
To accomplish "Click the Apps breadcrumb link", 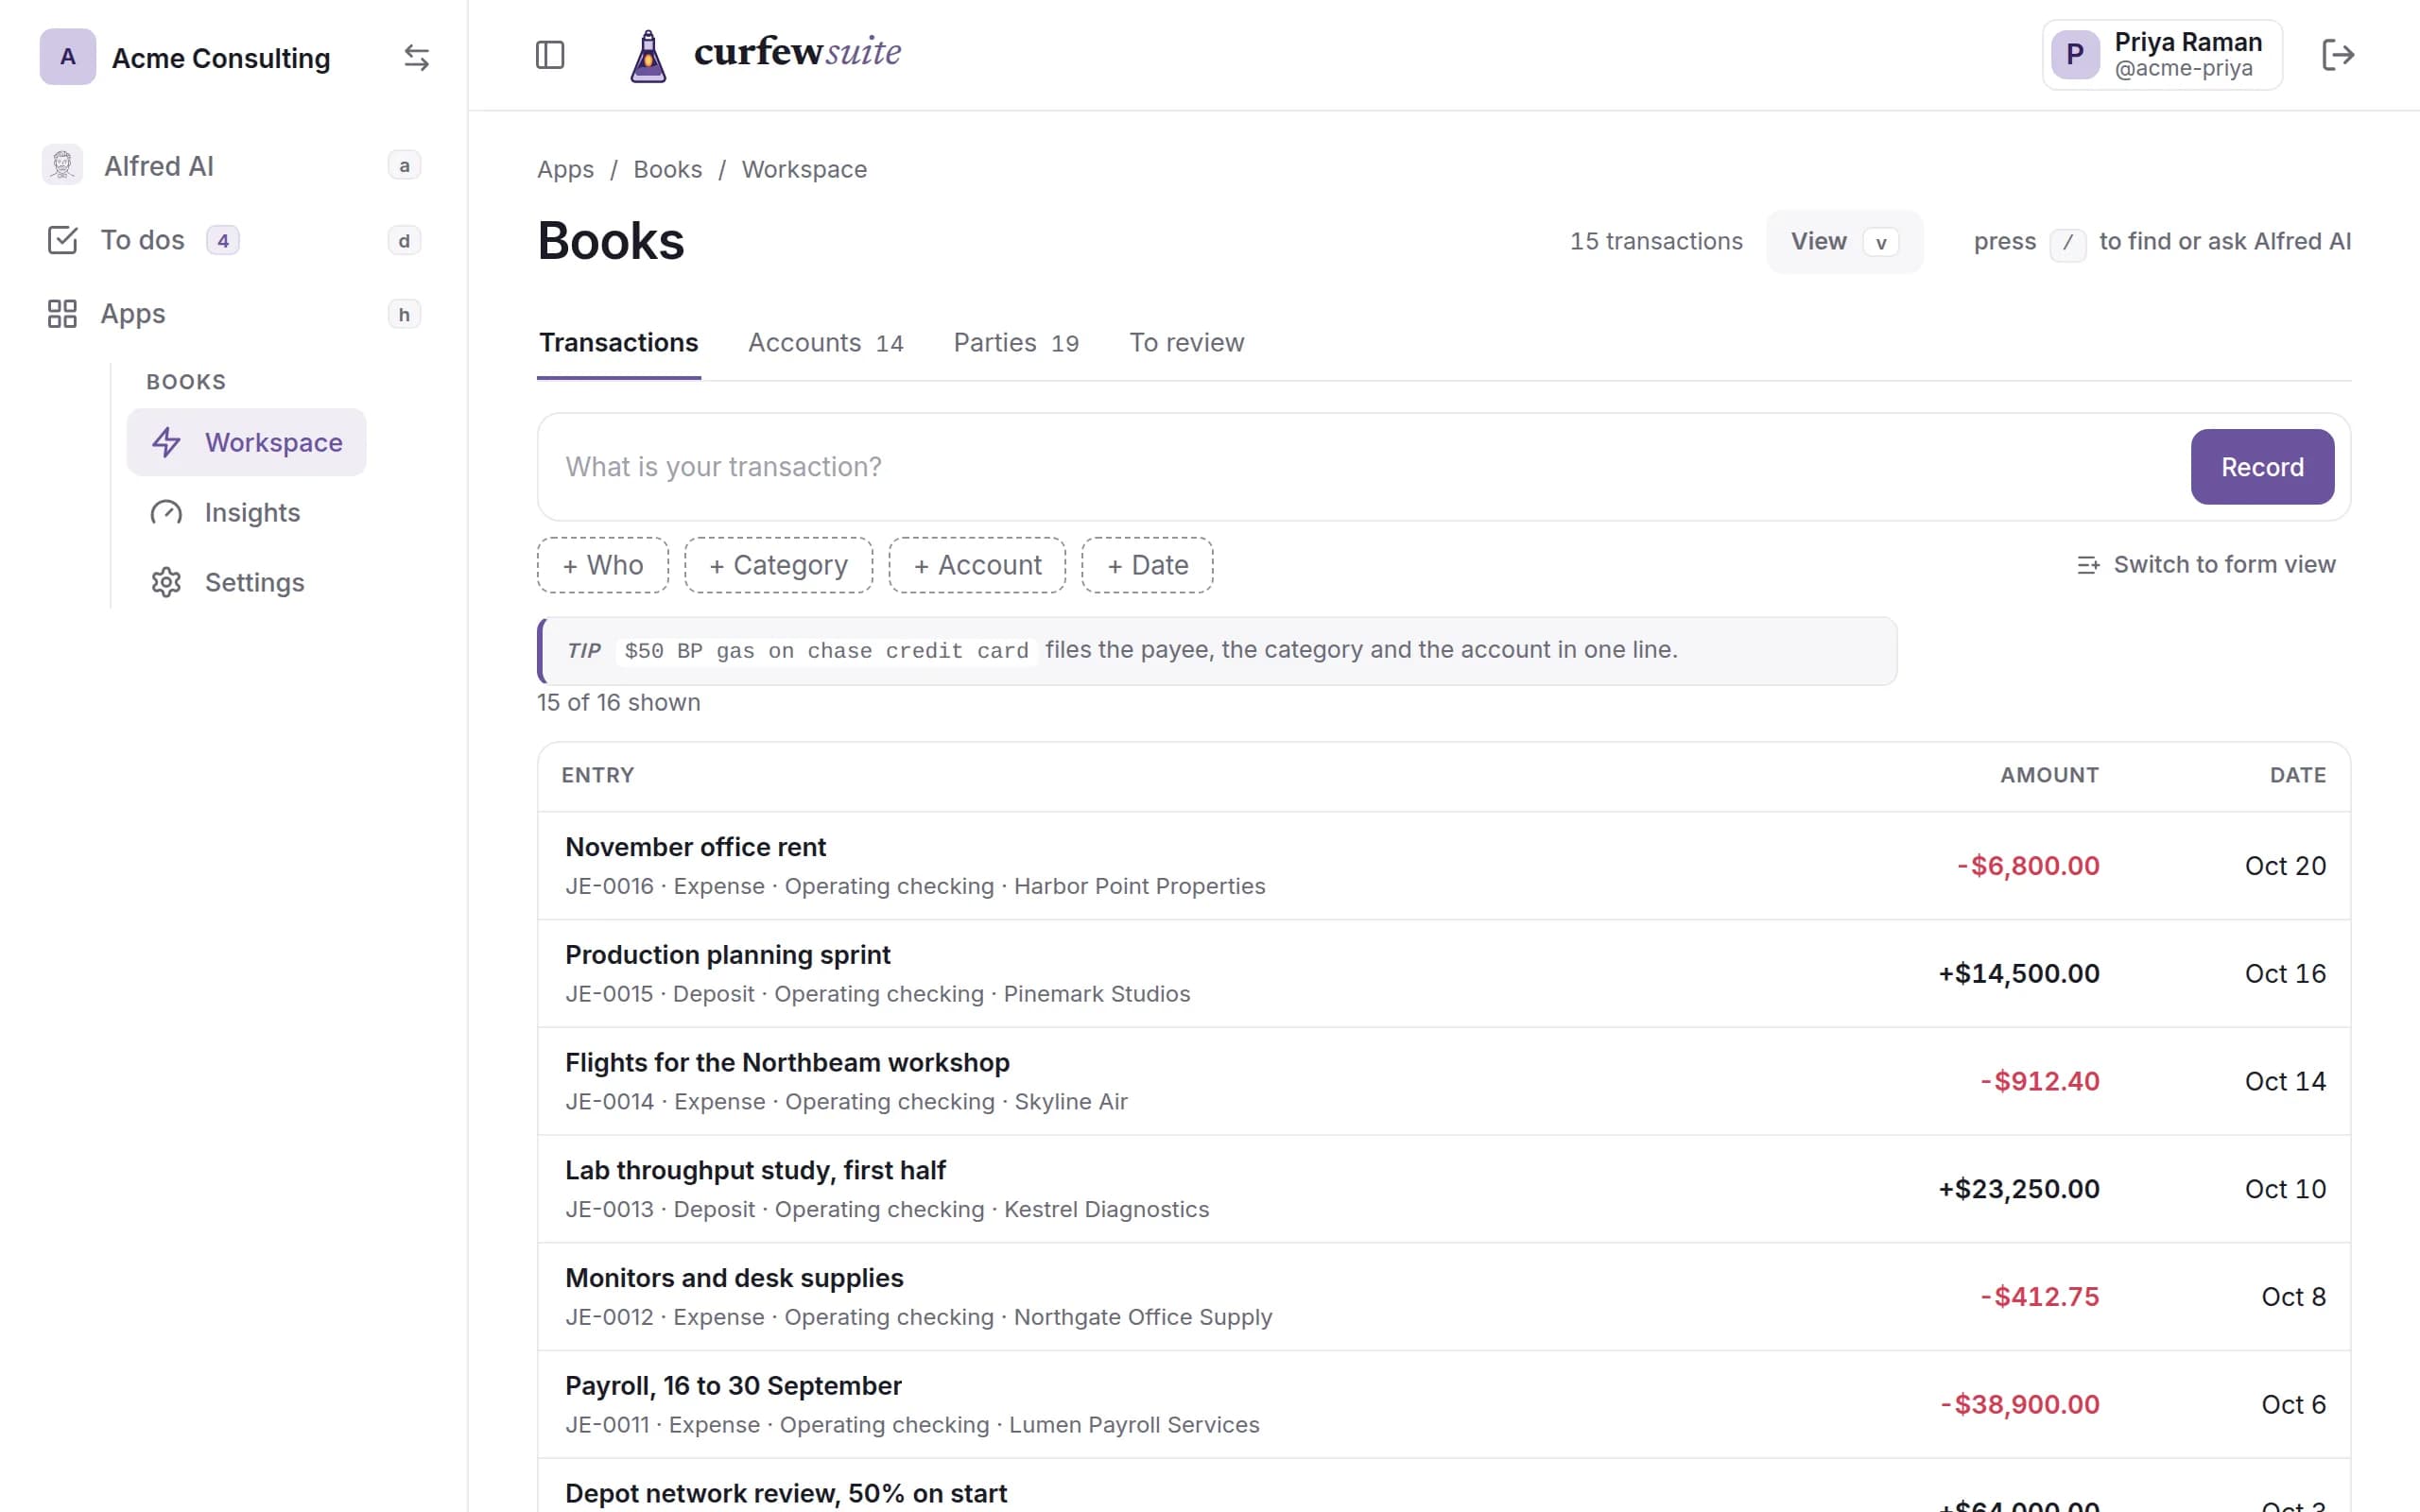I will point(565,170).
